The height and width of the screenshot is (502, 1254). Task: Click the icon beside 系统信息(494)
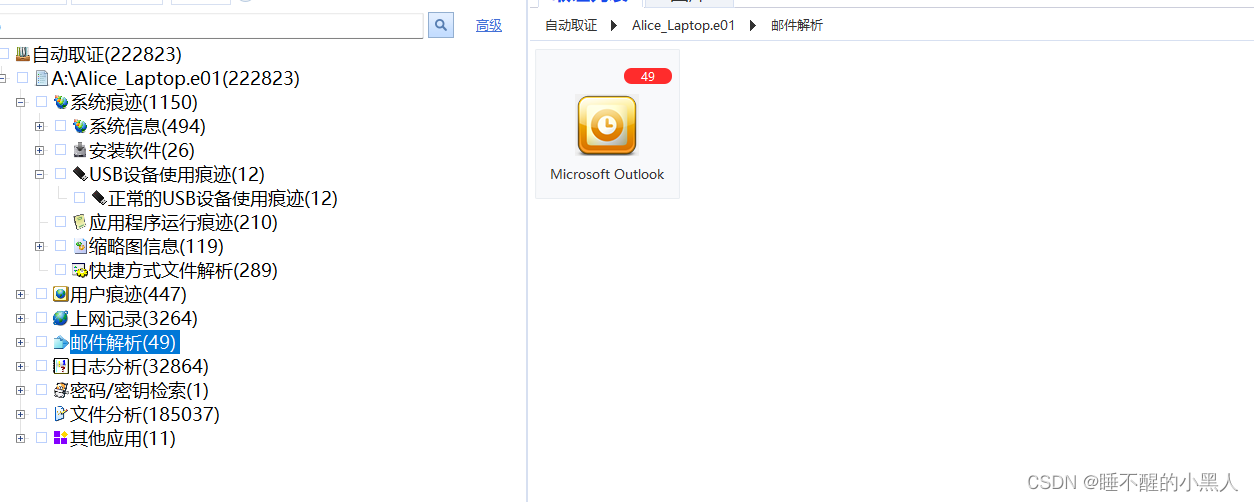[80, 126]
